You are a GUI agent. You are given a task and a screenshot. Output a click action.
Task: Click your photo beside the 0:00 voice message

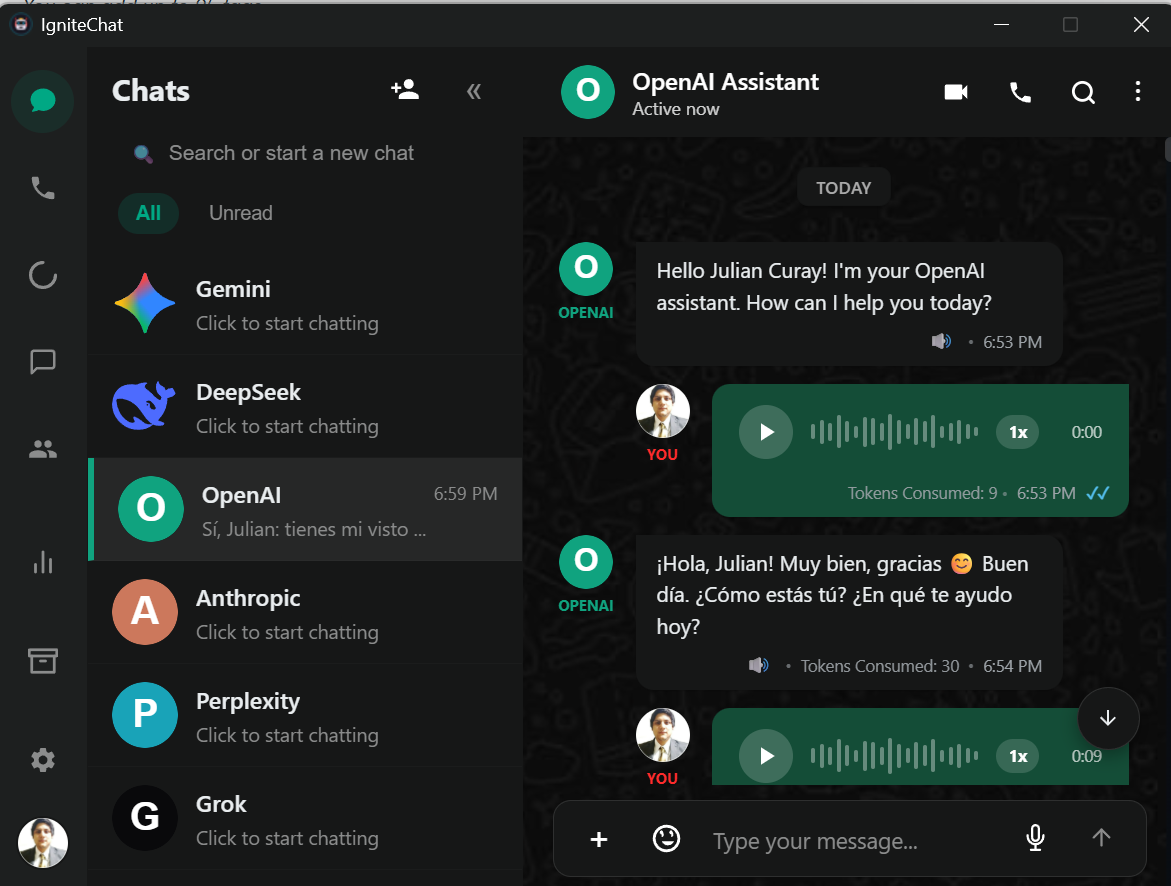coord(662,411)
